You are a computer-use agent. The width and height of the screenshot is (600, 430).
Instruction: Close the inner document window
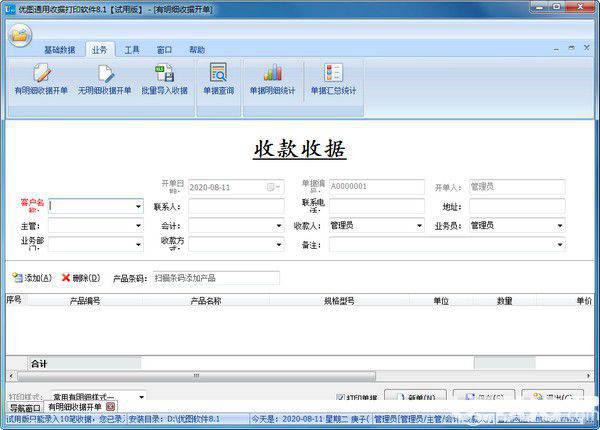(x=587, y=48)
